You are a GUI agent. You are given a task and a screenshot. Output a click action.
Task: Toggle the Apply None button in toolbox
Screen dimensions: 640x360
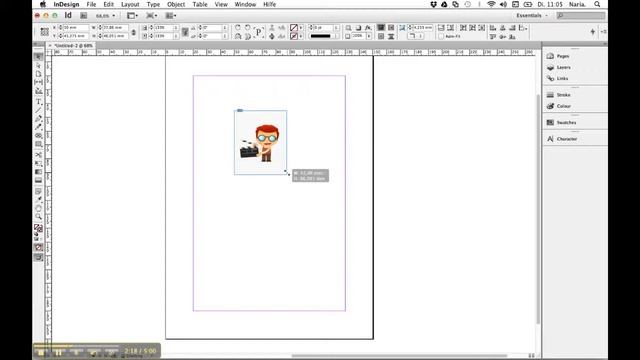(38, 247)
